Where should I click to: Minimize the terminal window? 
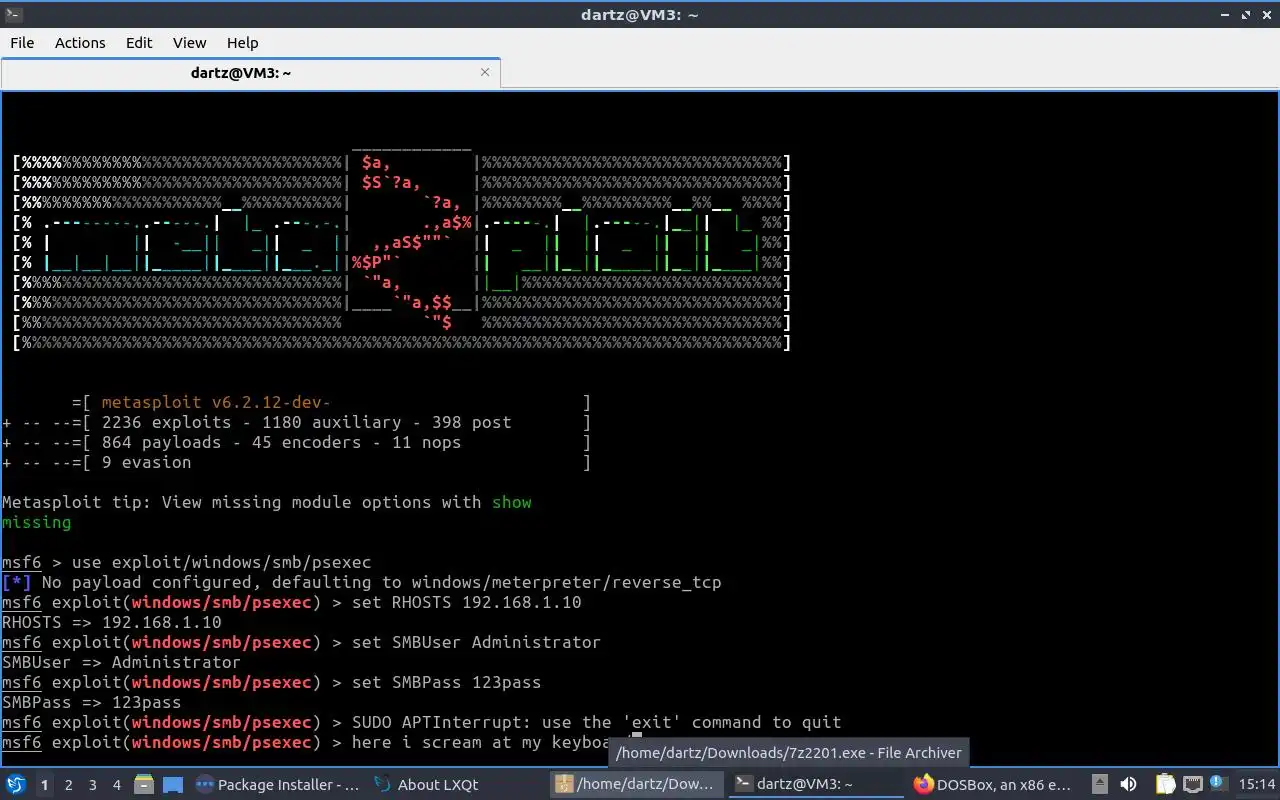click(x=1226, y=14)
